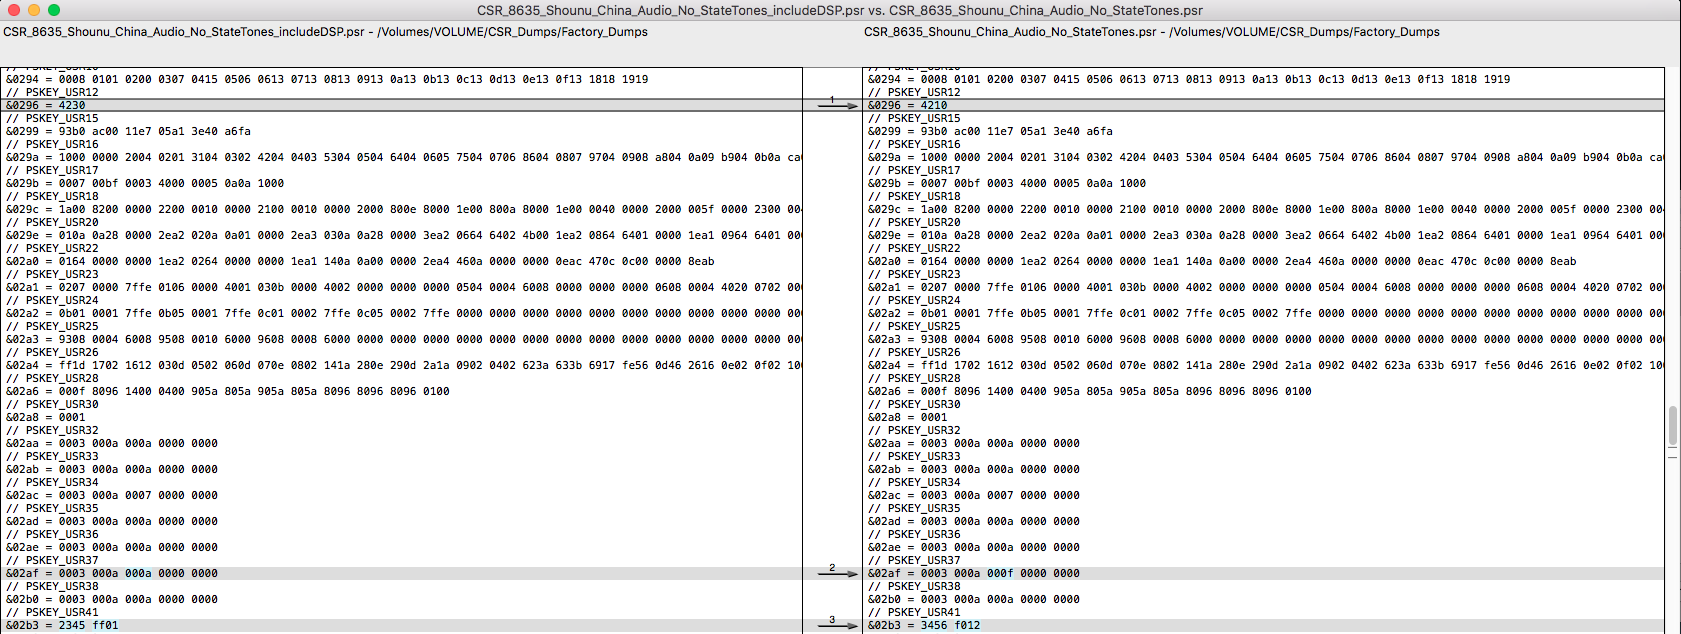Click left pane line starting &029b
Image resolution: width=1681 pixels, height=634 pixels.
(x=145, y=183)
